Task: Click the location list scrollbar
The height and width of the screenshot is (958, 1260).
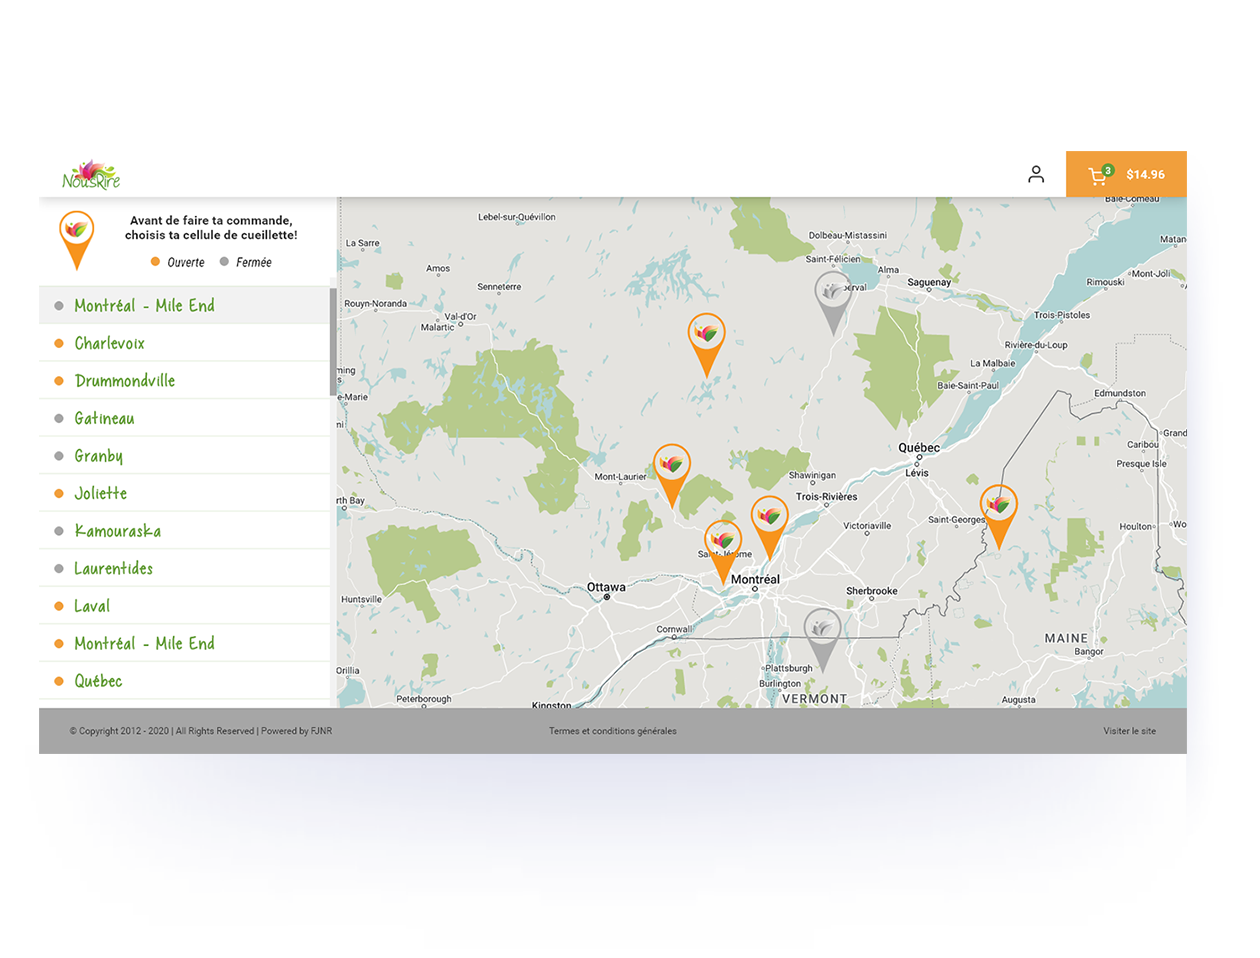Action: tap(333, 342)
